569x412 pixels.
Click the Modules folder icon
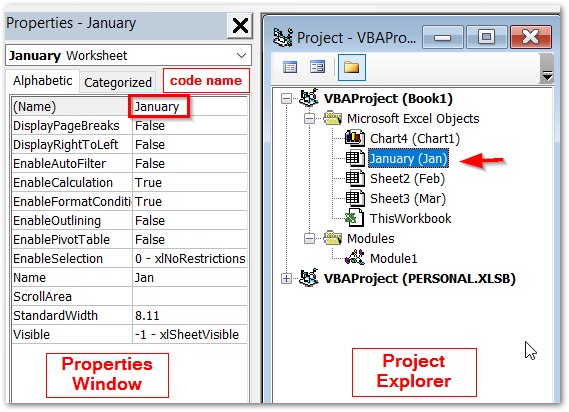pyautogui.click(x=332, y=238)
